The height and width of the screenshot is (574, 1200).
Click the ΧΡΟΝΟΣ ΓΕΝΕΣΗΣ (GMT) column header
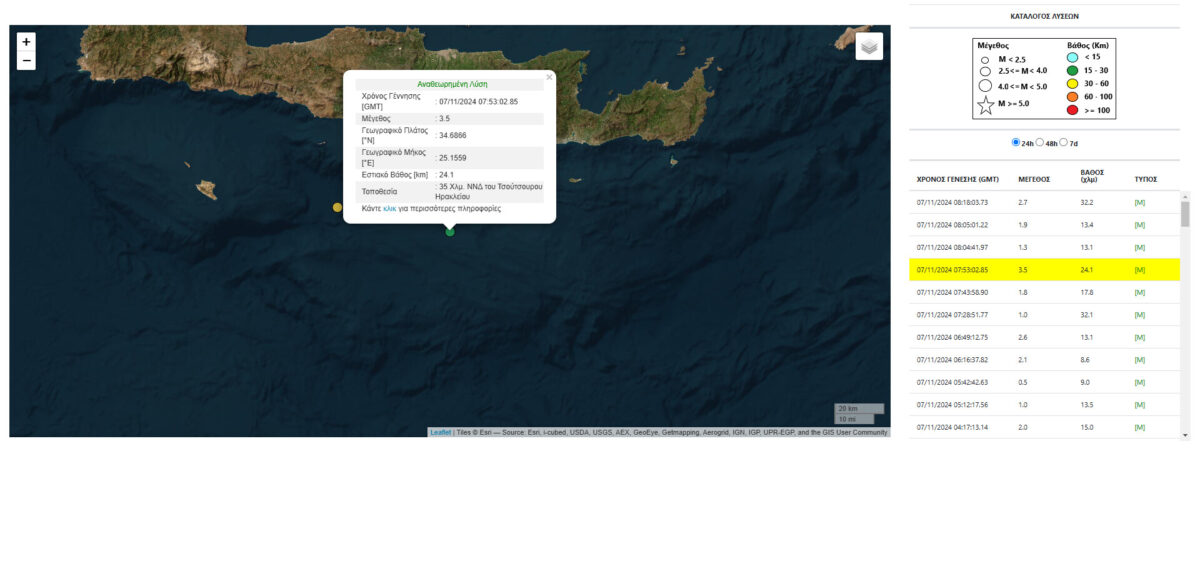[x=957, y=180]
